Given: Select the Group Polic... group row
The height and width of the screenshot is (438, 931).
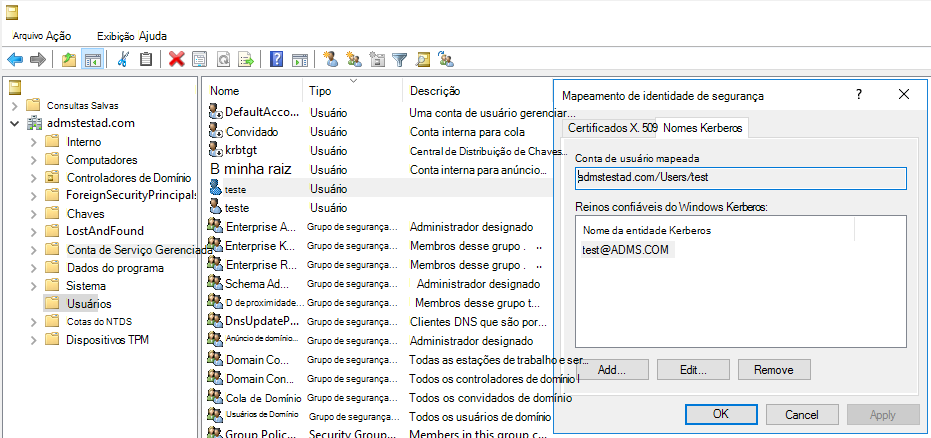Looking at the screenshot, I should (380, 433).
